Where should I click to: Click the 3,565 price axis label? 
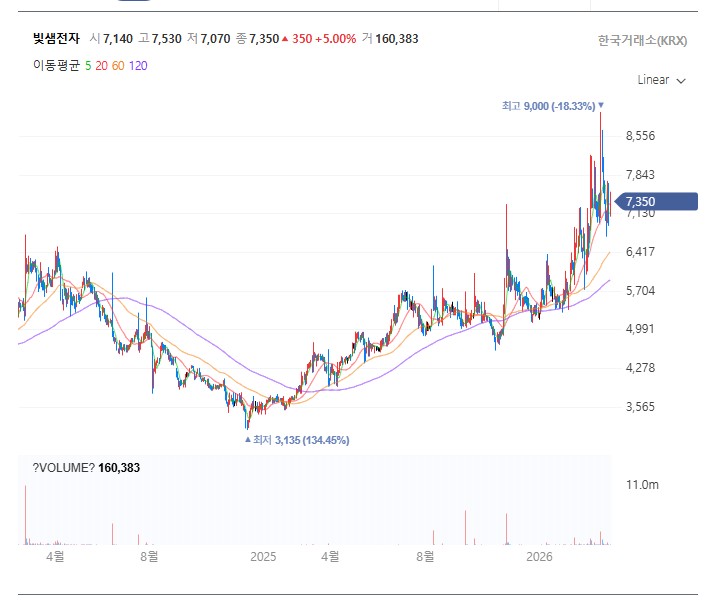pos(640,407)
